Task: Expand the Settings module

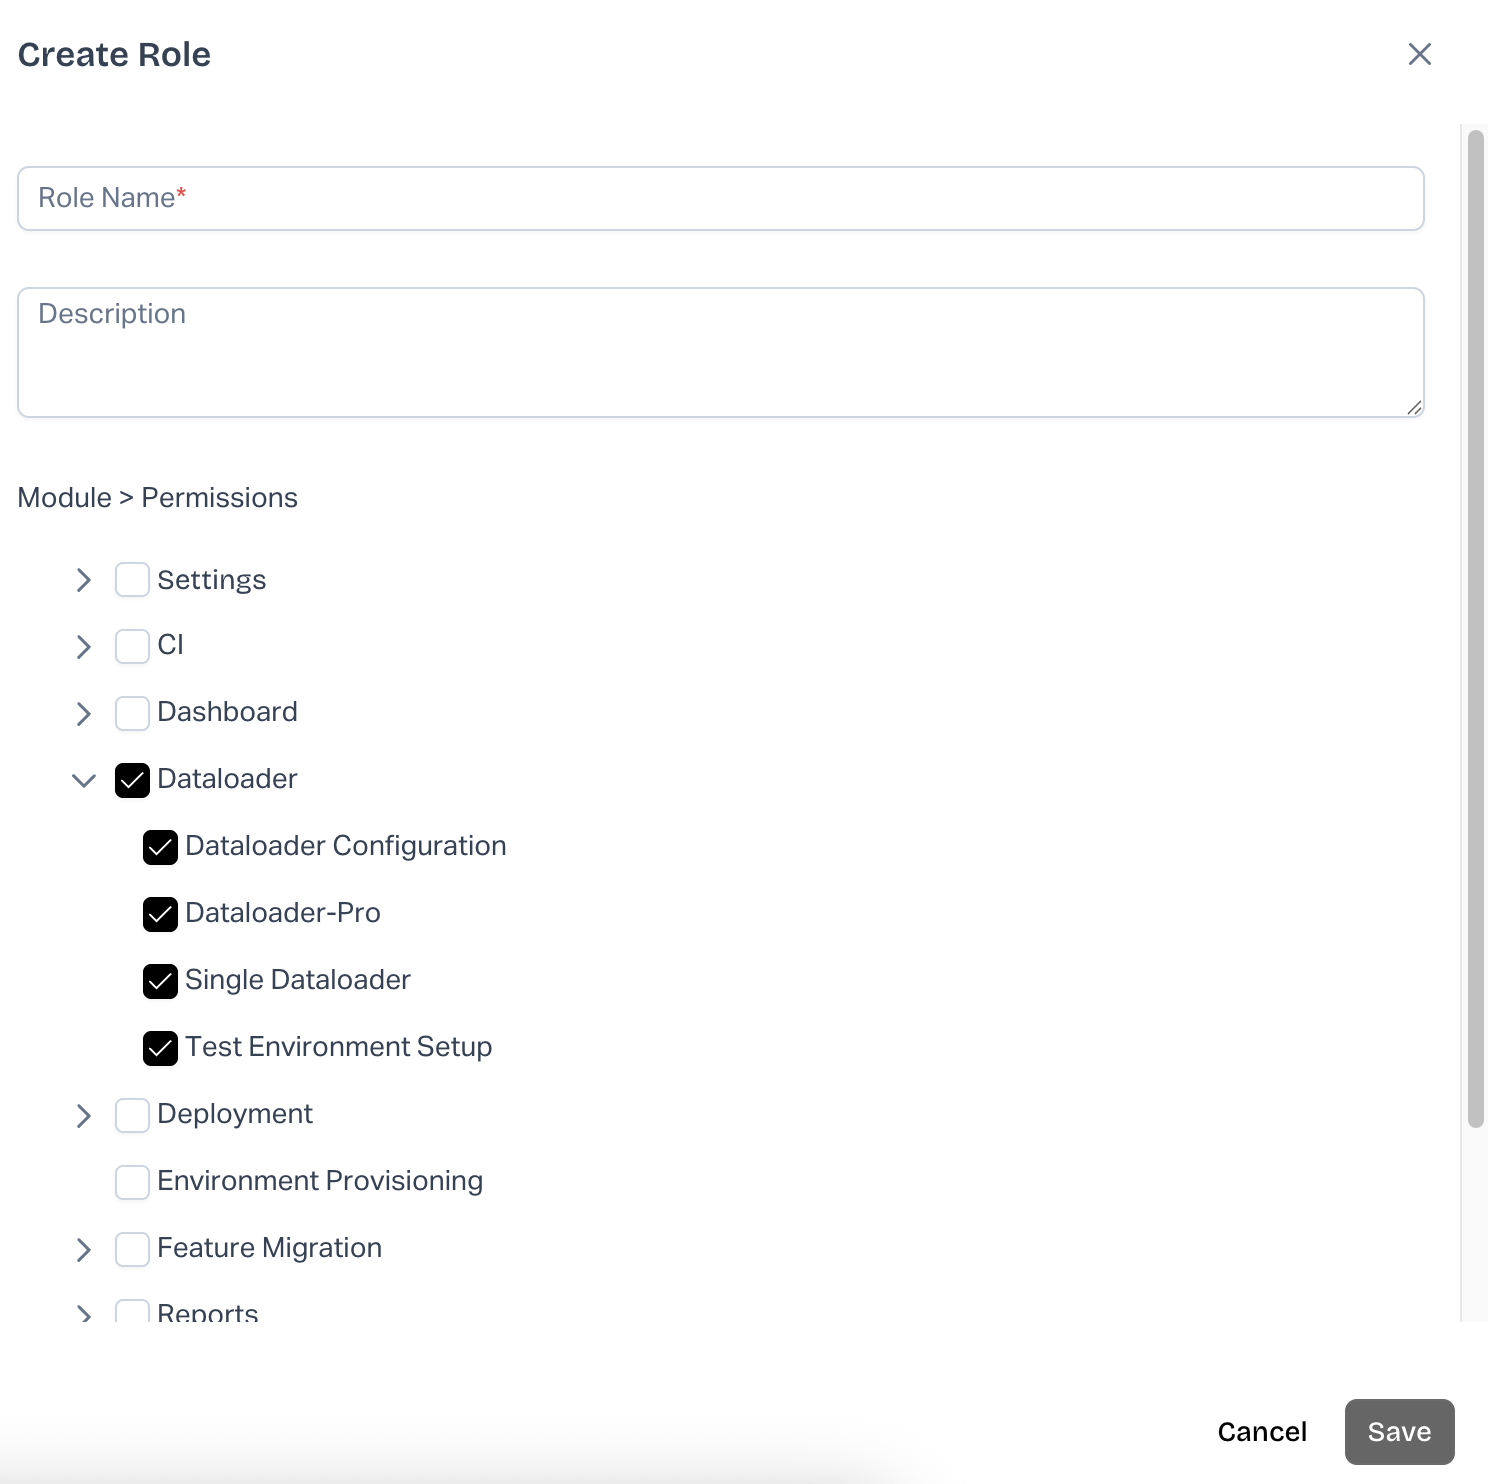Action: 84,580
